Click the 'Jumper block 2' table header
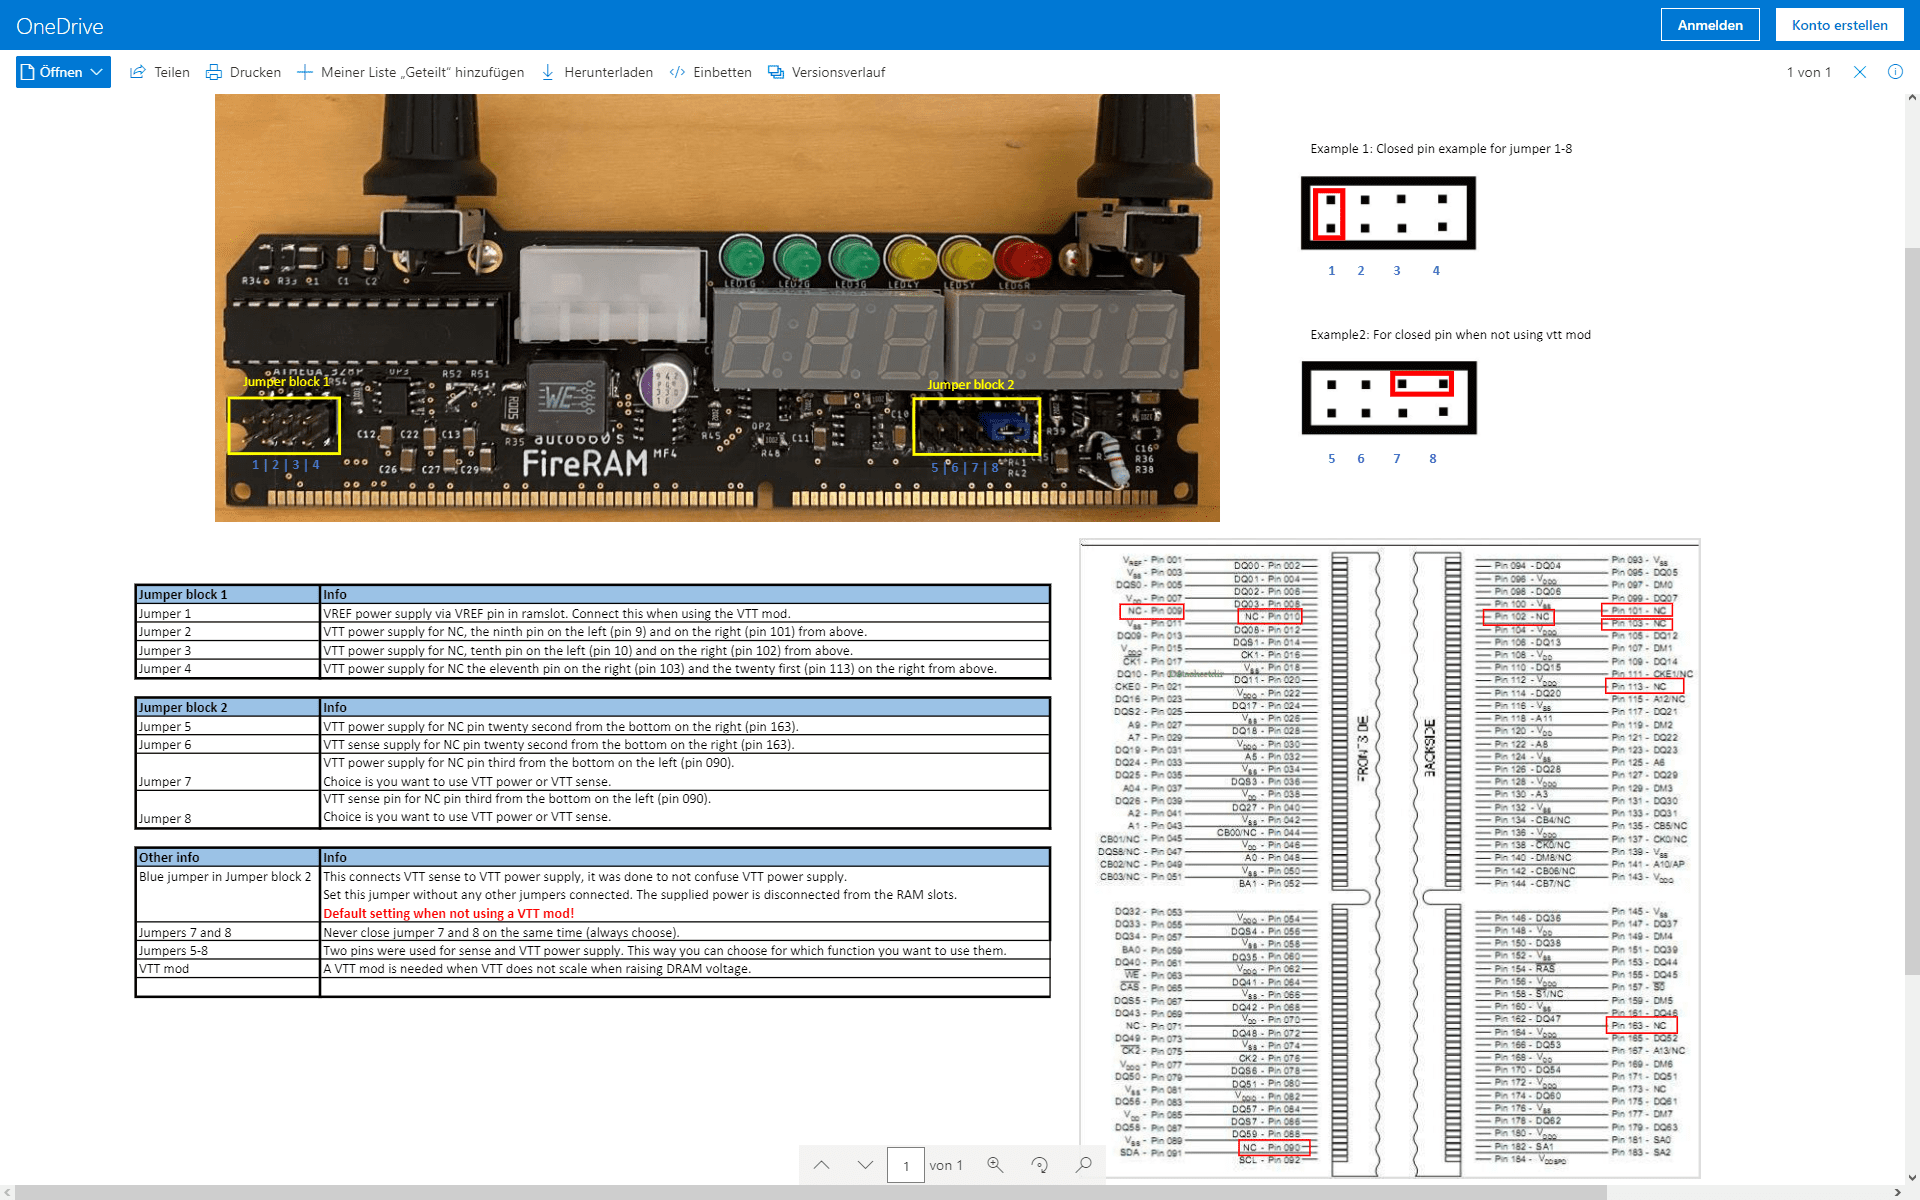 pos(228,707)
